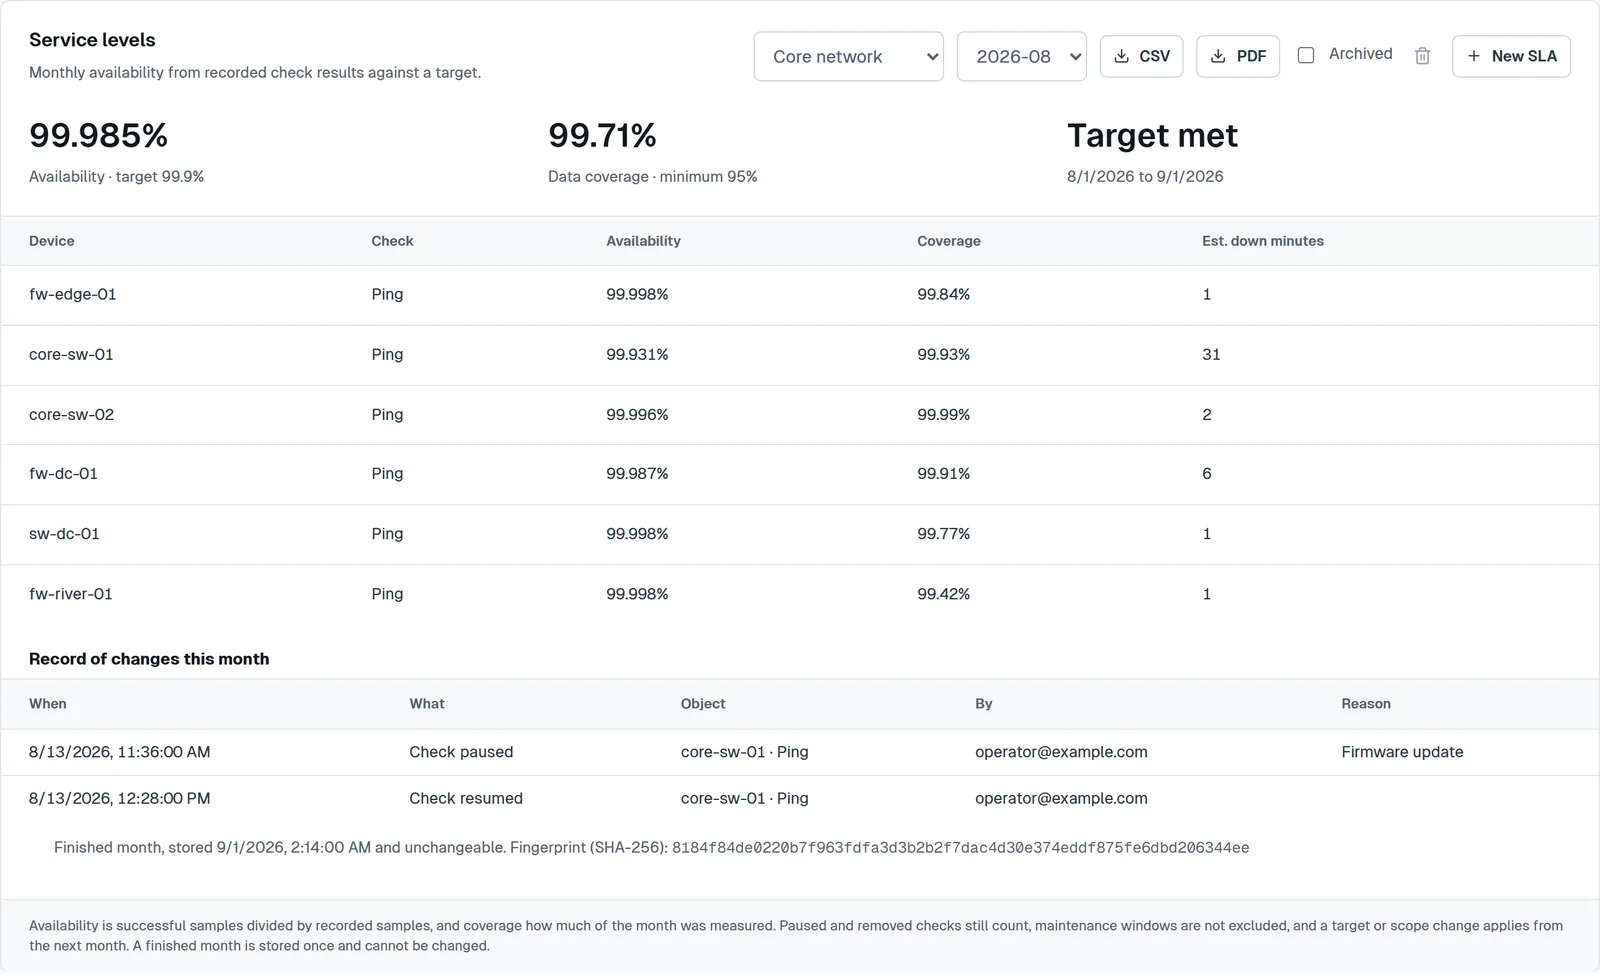Screen dimensions: 1600x973
Task: Click the SHA-256 fingerprint hash
Action: click(x=960, y=848)
